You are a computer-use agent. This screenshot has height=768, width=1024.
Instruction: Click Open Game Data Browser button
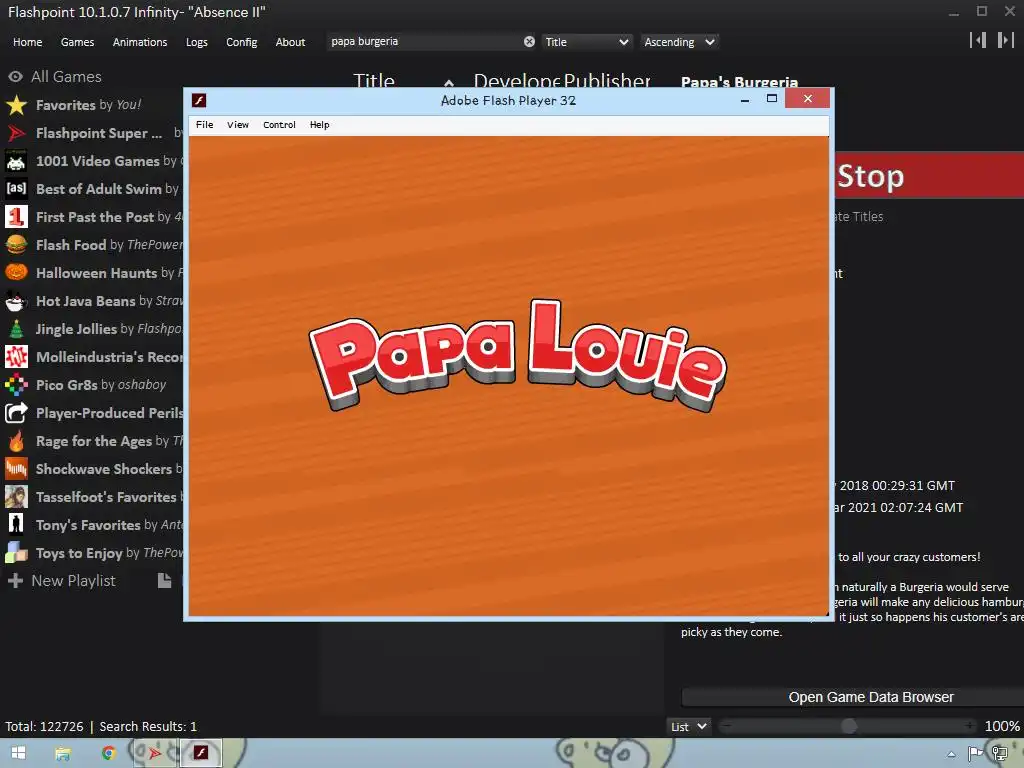coord(853,697)
